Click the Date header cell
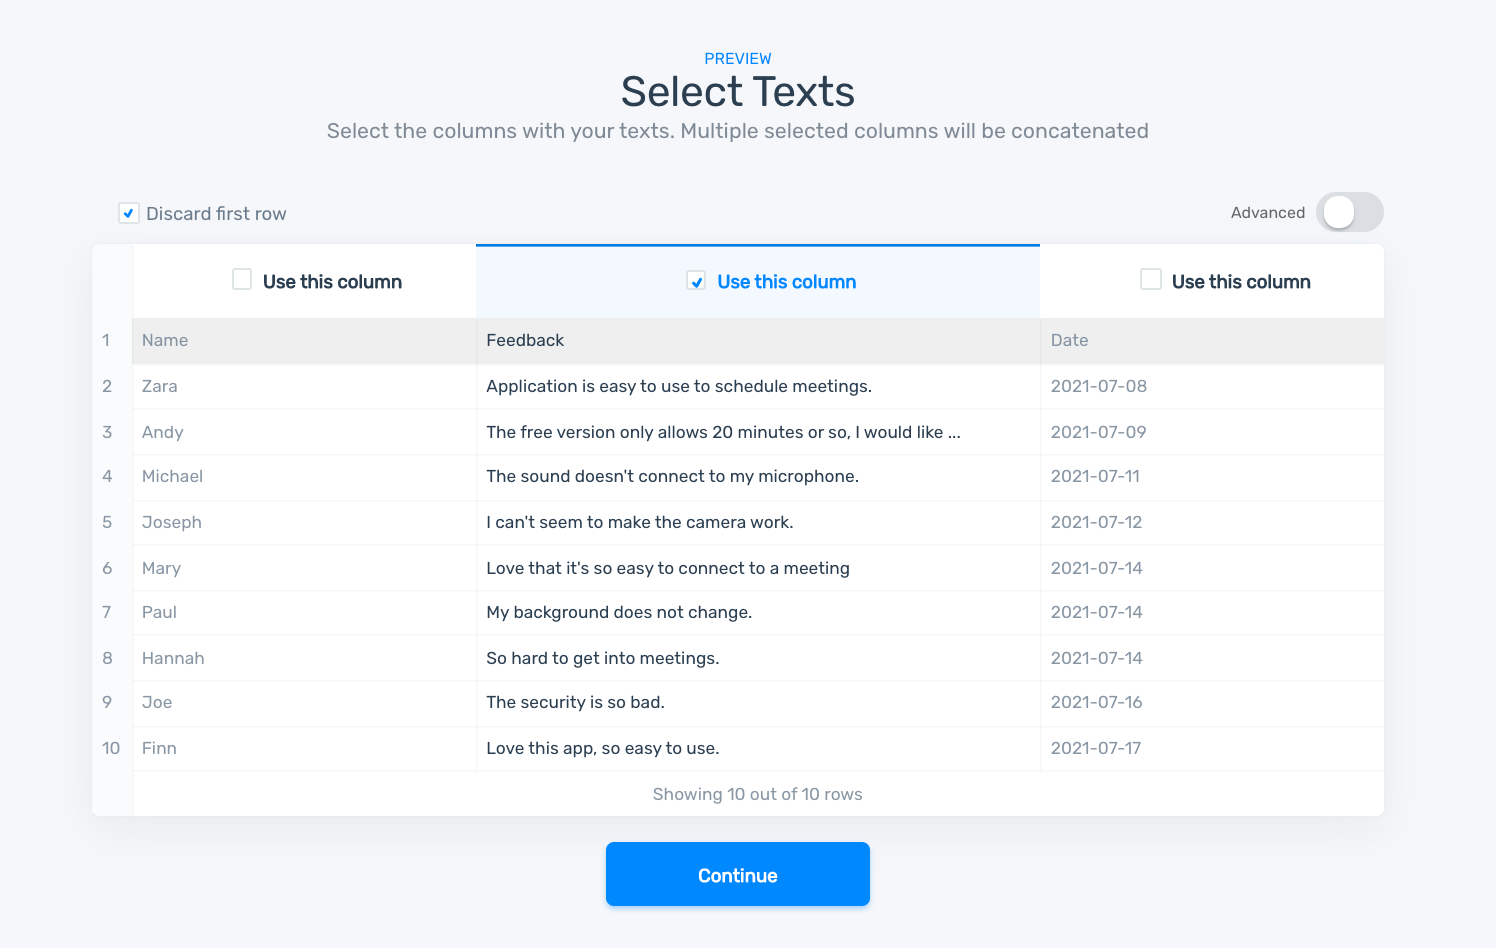The height and width of the screenshot is (948, 1496). tap(1069, 340)
